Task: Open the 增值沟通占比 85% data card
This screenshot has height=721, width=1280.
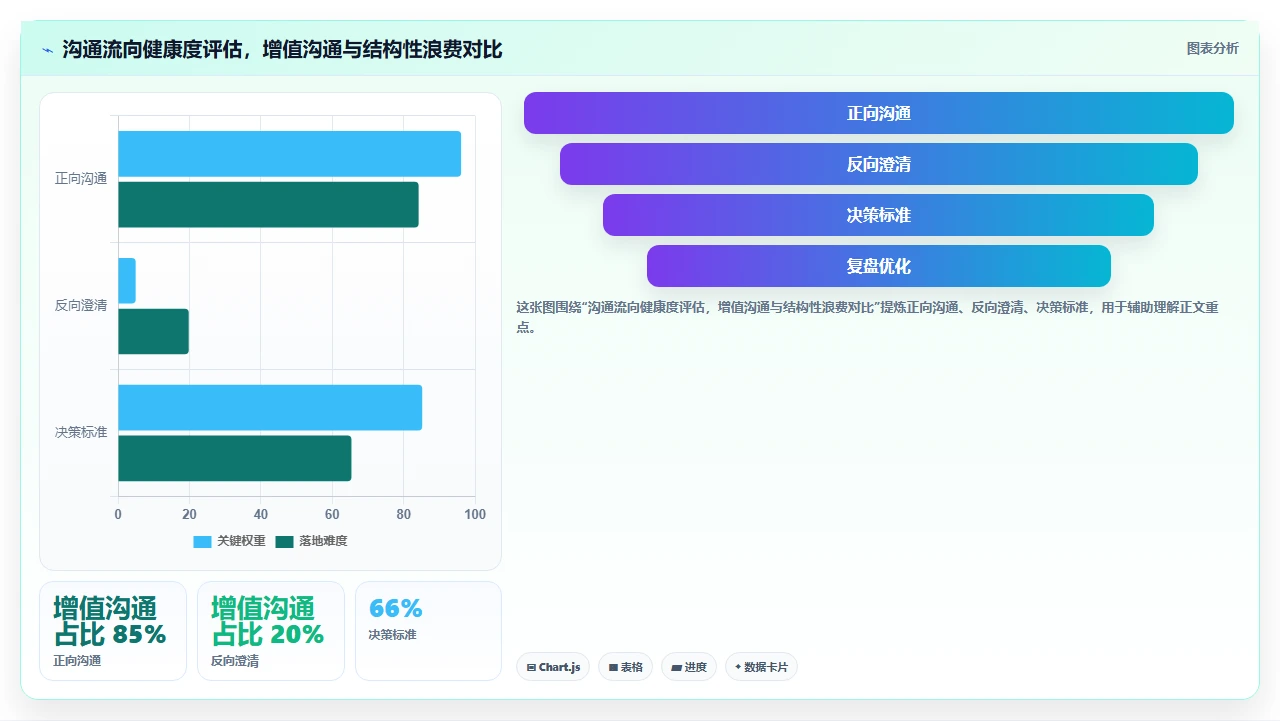Action: (x=113, y=631)
